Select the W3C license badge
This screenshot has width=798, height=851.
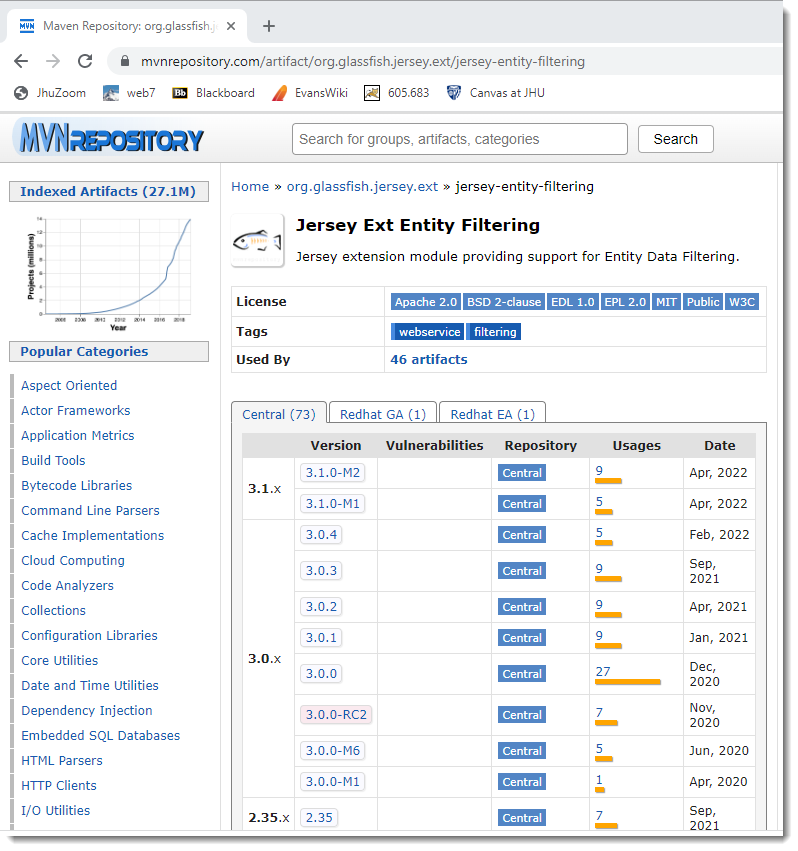742,302
